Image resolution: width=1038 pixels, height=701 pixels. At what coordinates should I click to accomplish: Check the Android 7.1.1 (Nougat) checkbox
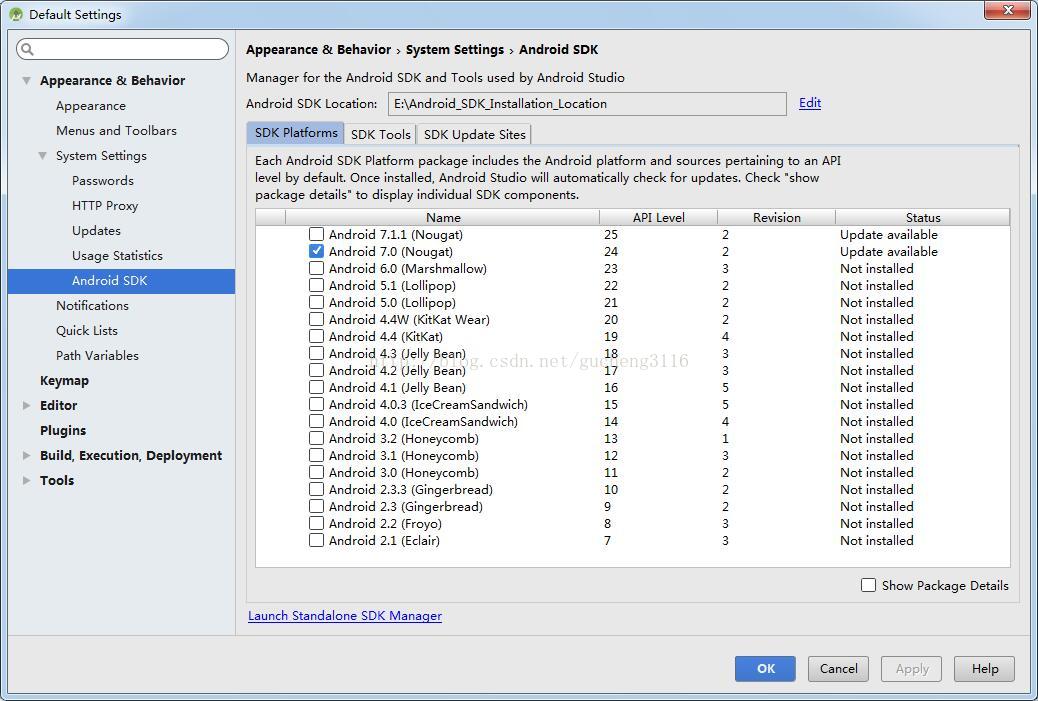(316, 234)
